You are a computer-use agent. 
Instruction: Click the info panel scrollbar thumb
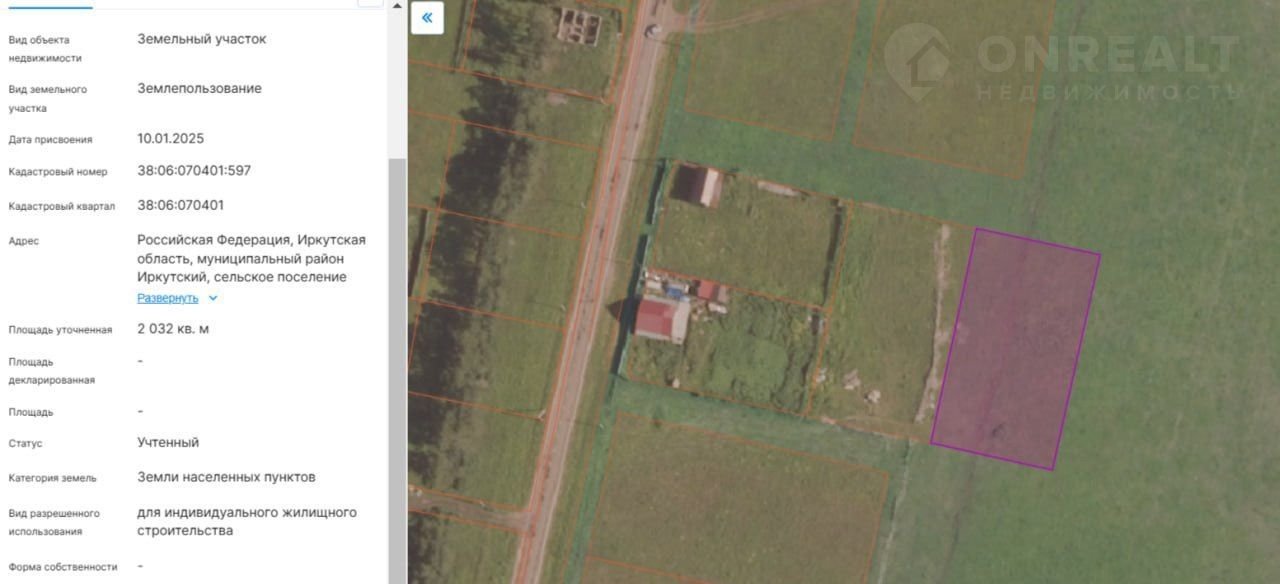[x=397, y=370]
